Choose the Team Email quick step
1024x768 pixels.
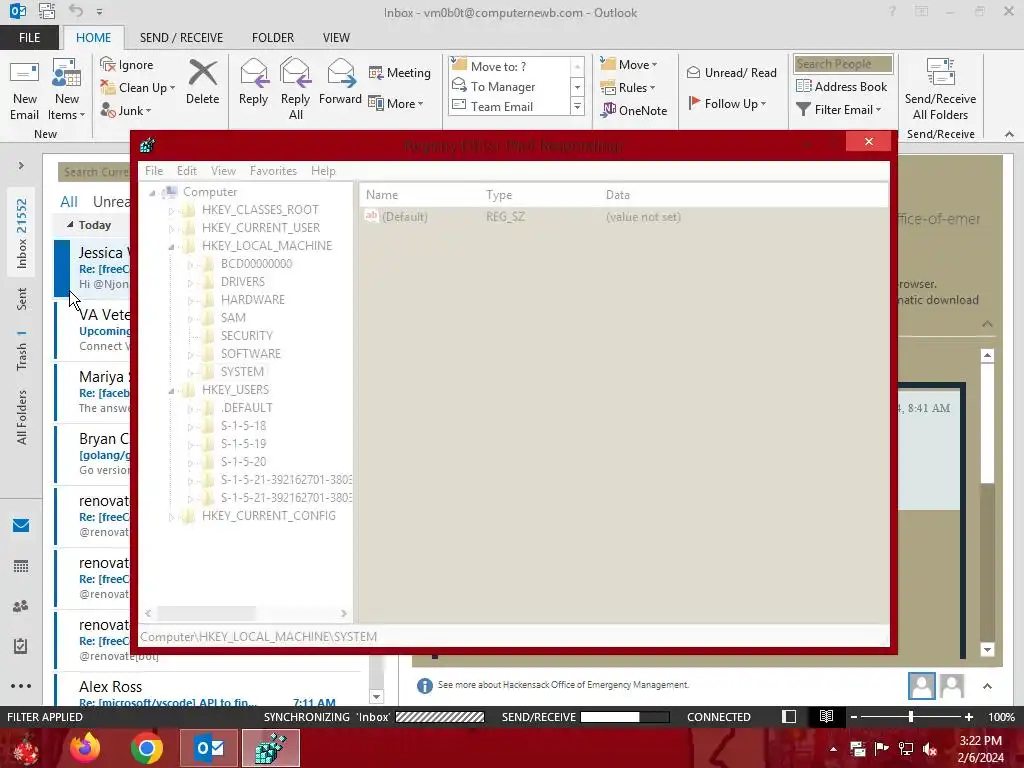pos(510,106)
